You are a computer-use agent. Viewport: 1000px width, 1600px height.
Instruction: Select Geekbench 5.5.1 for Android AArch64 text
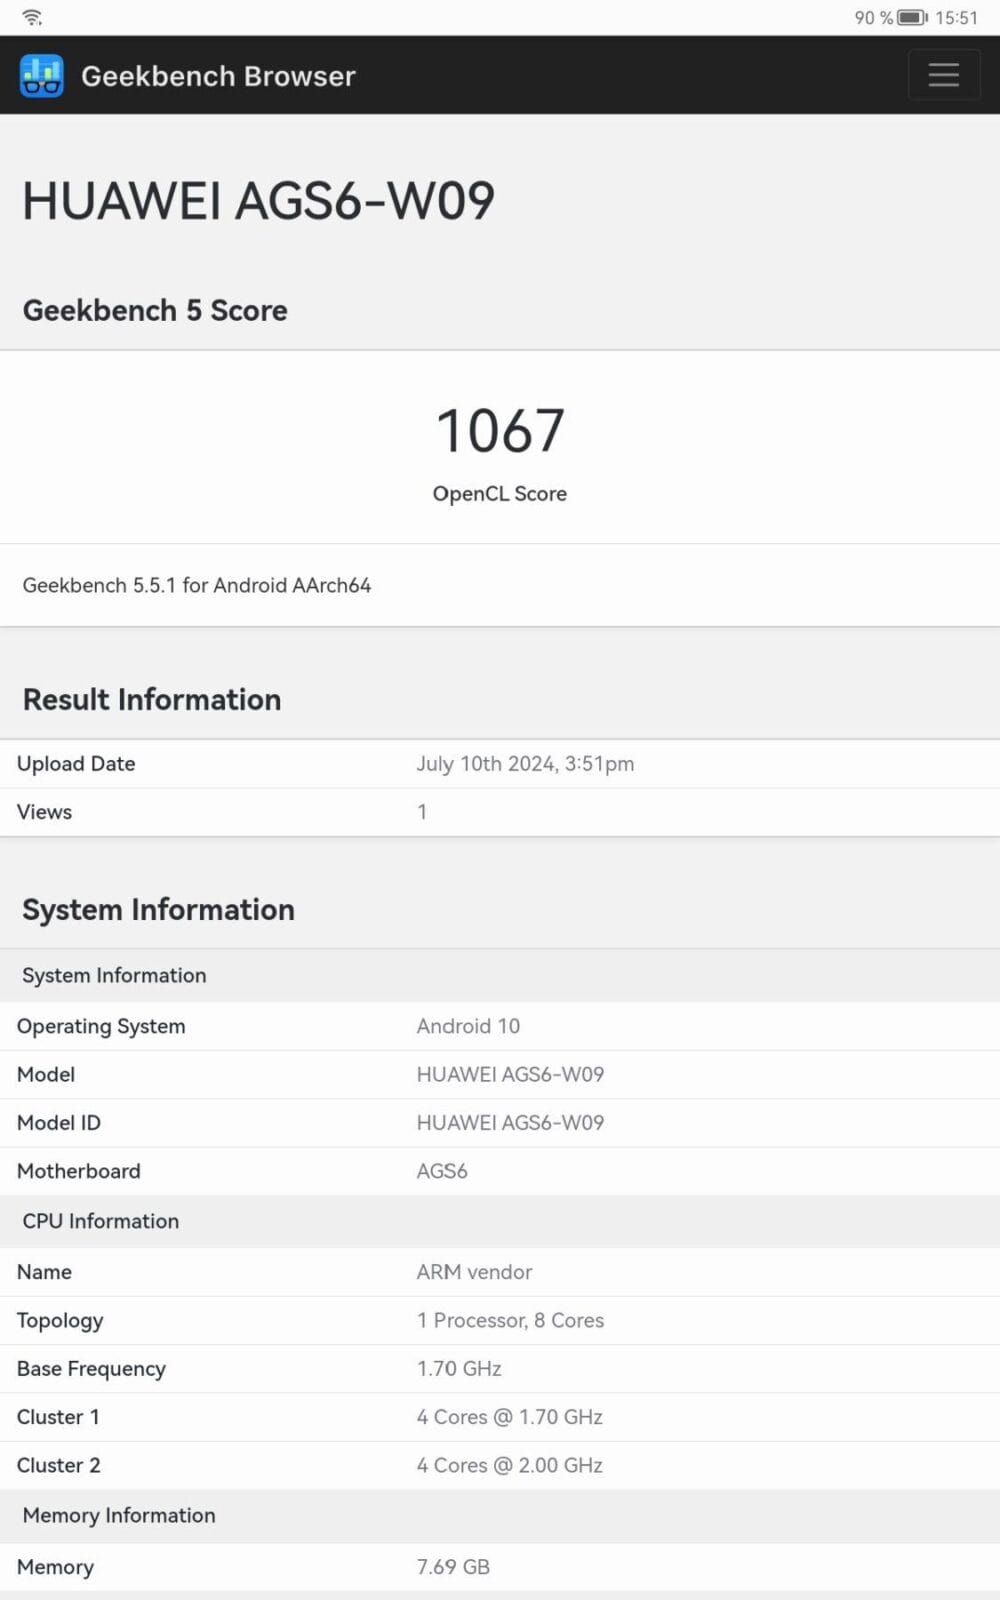197,585
